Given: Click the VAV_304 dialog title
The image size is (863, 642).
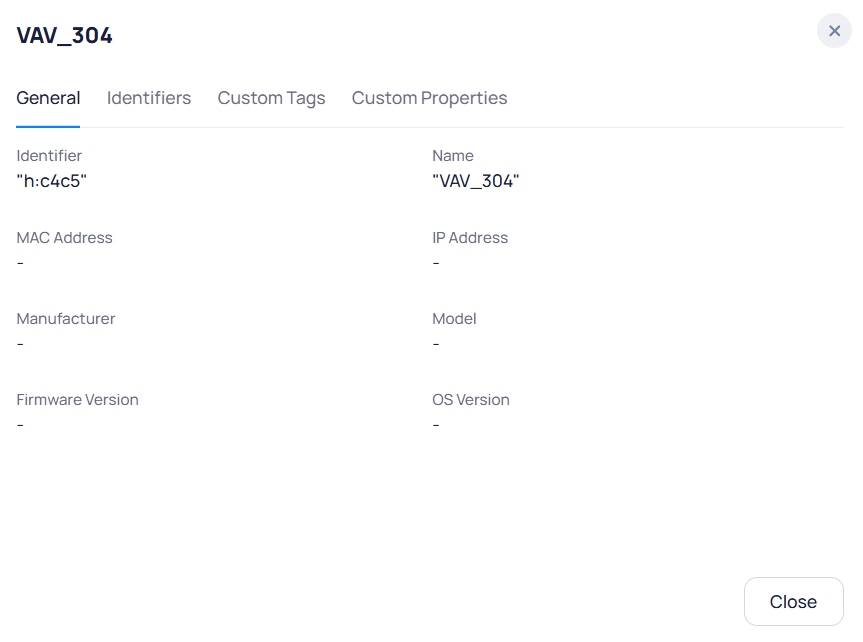Looking at the screenshot, I should 64,36.
